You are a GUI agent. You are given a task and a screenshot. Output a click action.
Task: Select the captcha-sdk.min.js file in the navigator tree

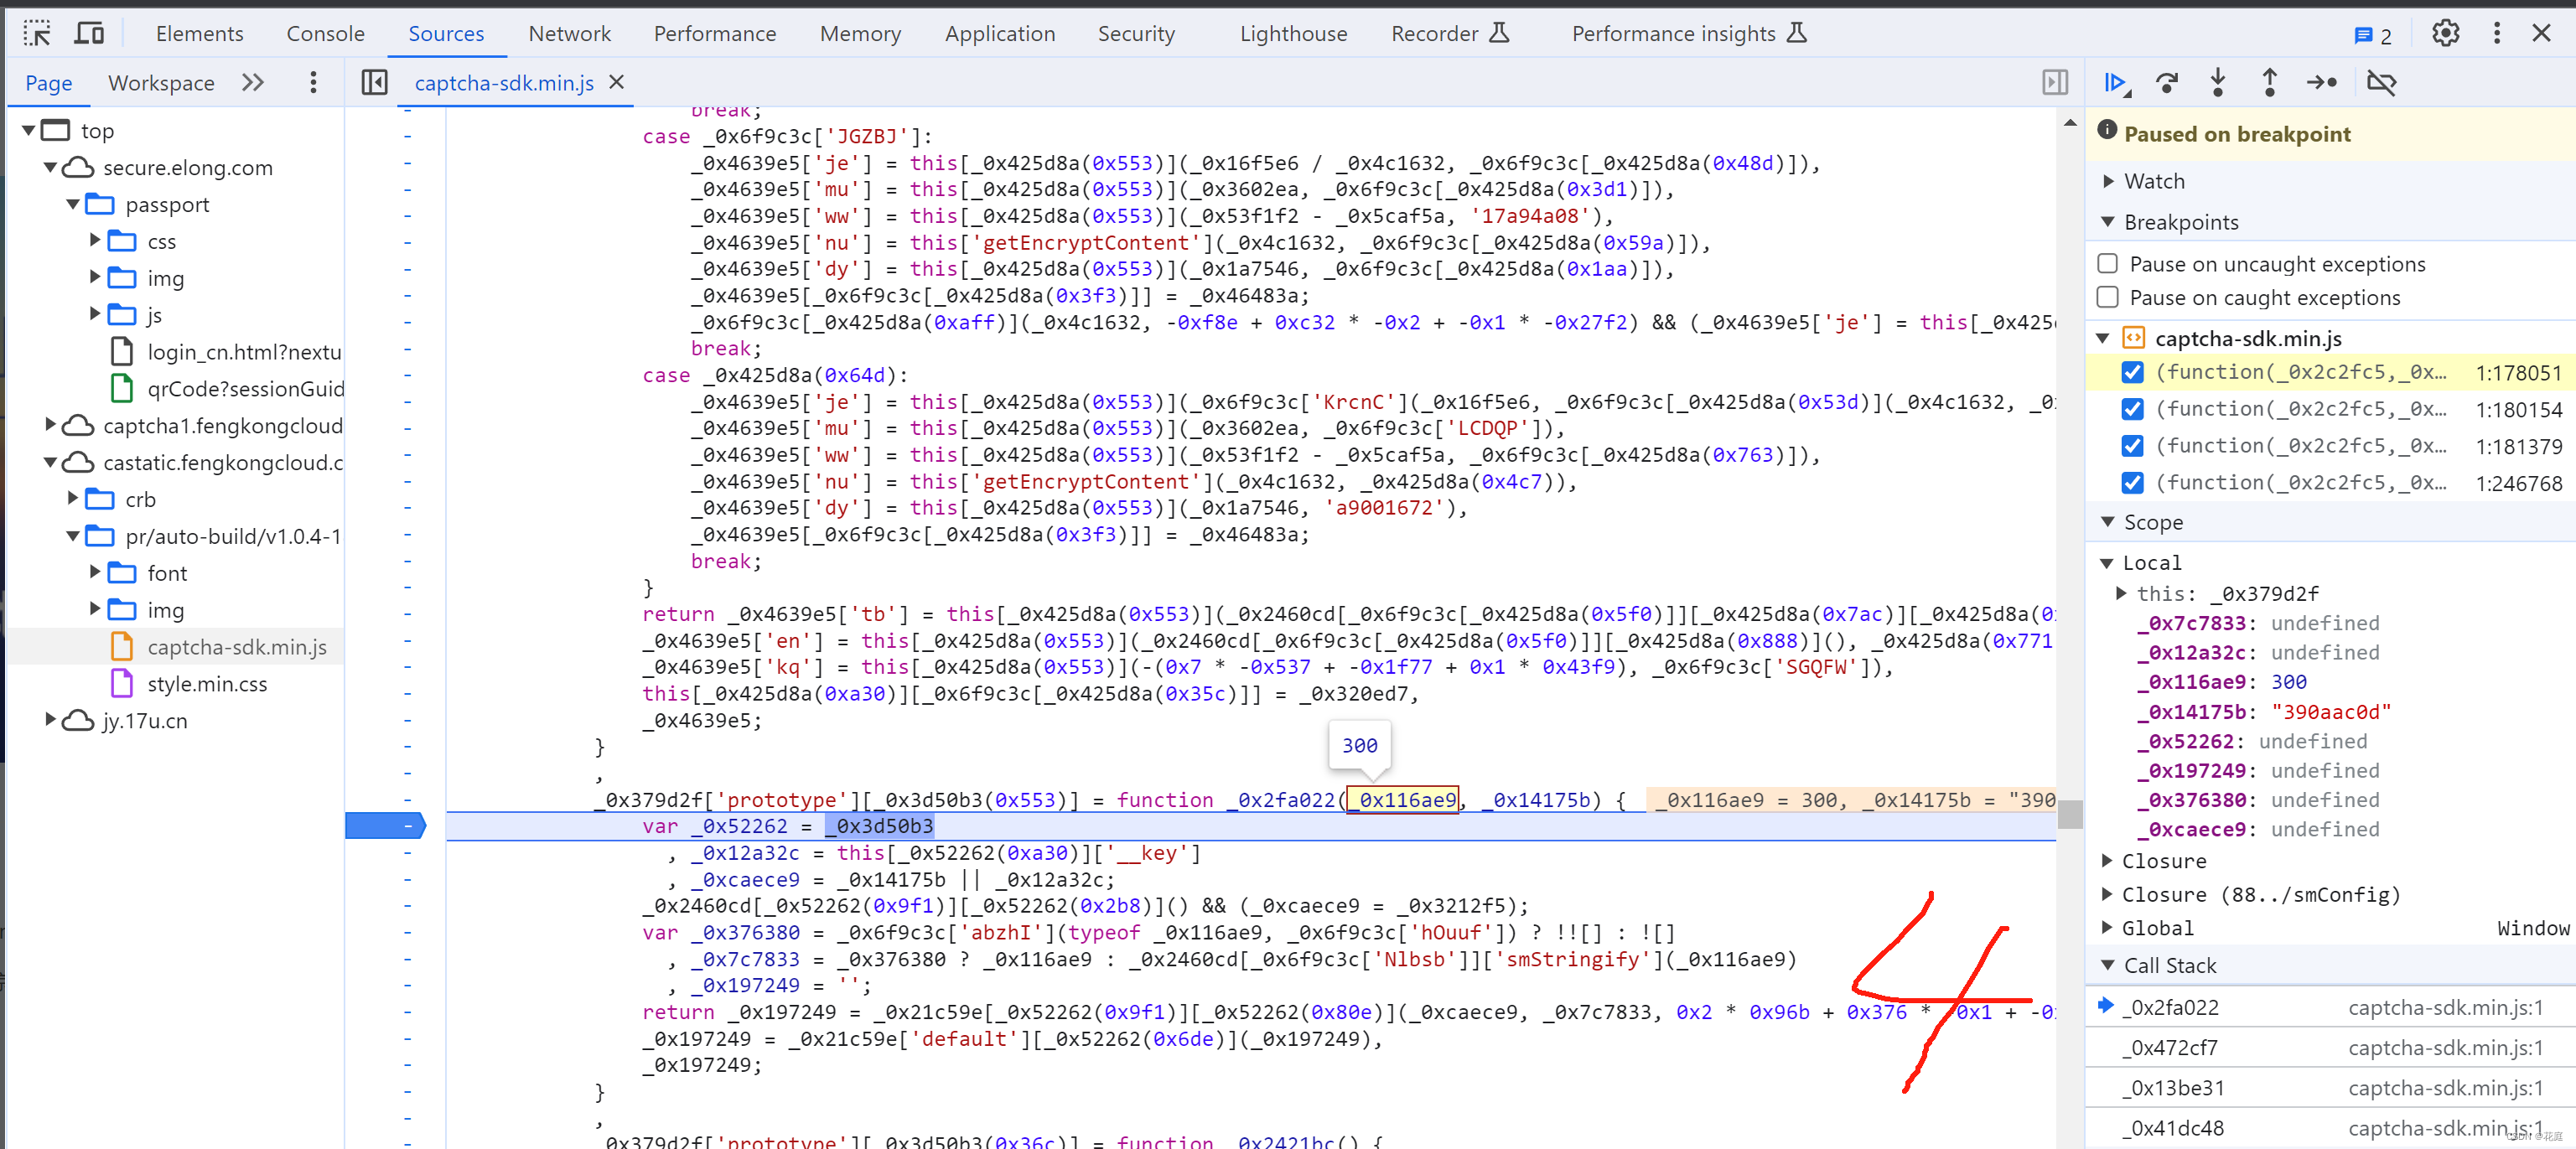(236, 647)
